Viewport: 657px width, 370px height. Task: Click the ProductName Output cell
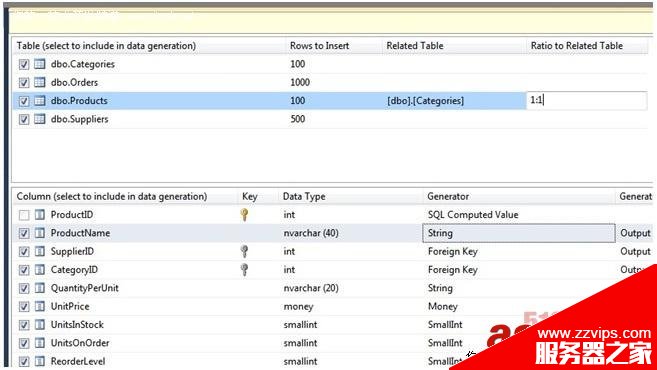tap(635, 233)
